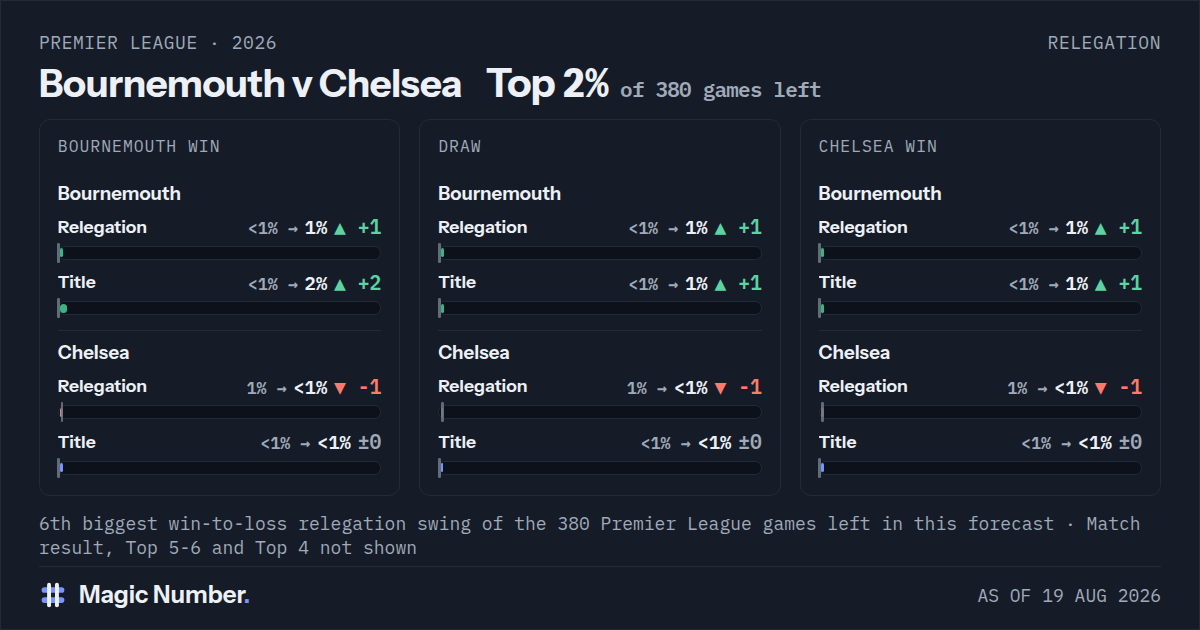Click green up arrow for Bournemouth Win Title
1200x630 pixels.
click(x=340, y=284)
